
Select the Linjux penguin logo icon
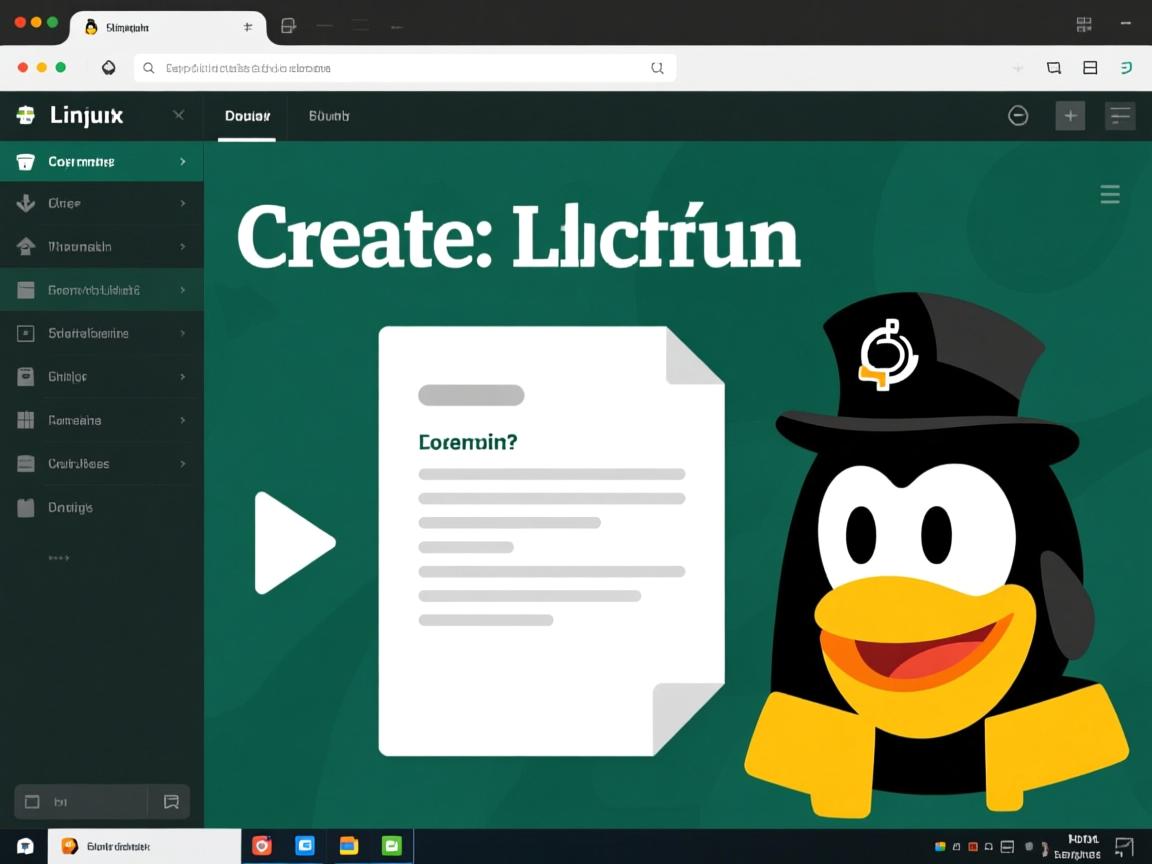point(27,115)
